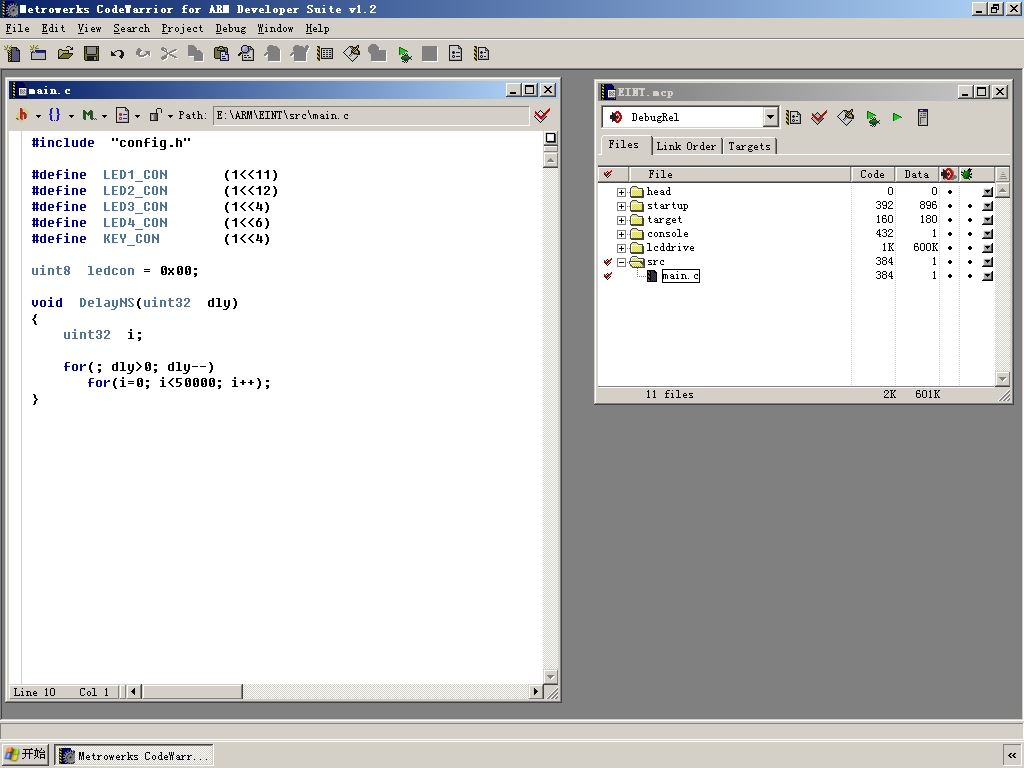1024x768 pixels.
Task: Click the Undo arrow in the toolbar
Action: pyautogui.click(x=117, y=53)
